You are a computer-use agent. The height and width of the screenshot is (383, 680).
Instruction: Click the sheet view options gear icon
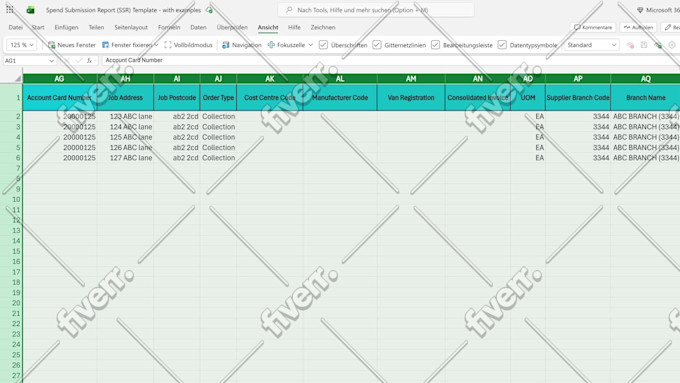click(x=672, y=45)
